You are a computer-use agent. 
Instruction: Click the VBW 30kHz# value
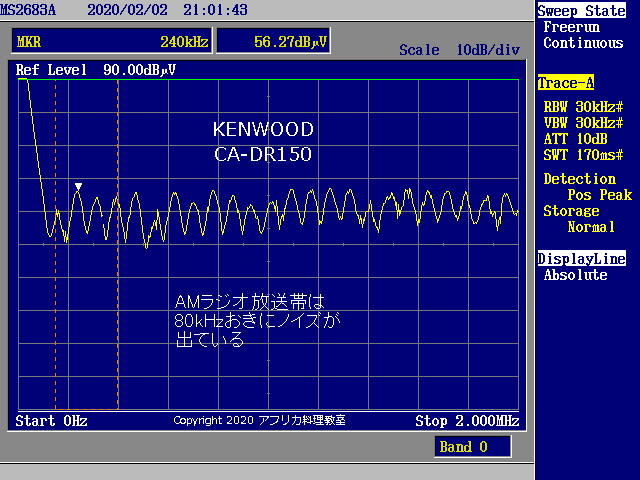(583, 123)
